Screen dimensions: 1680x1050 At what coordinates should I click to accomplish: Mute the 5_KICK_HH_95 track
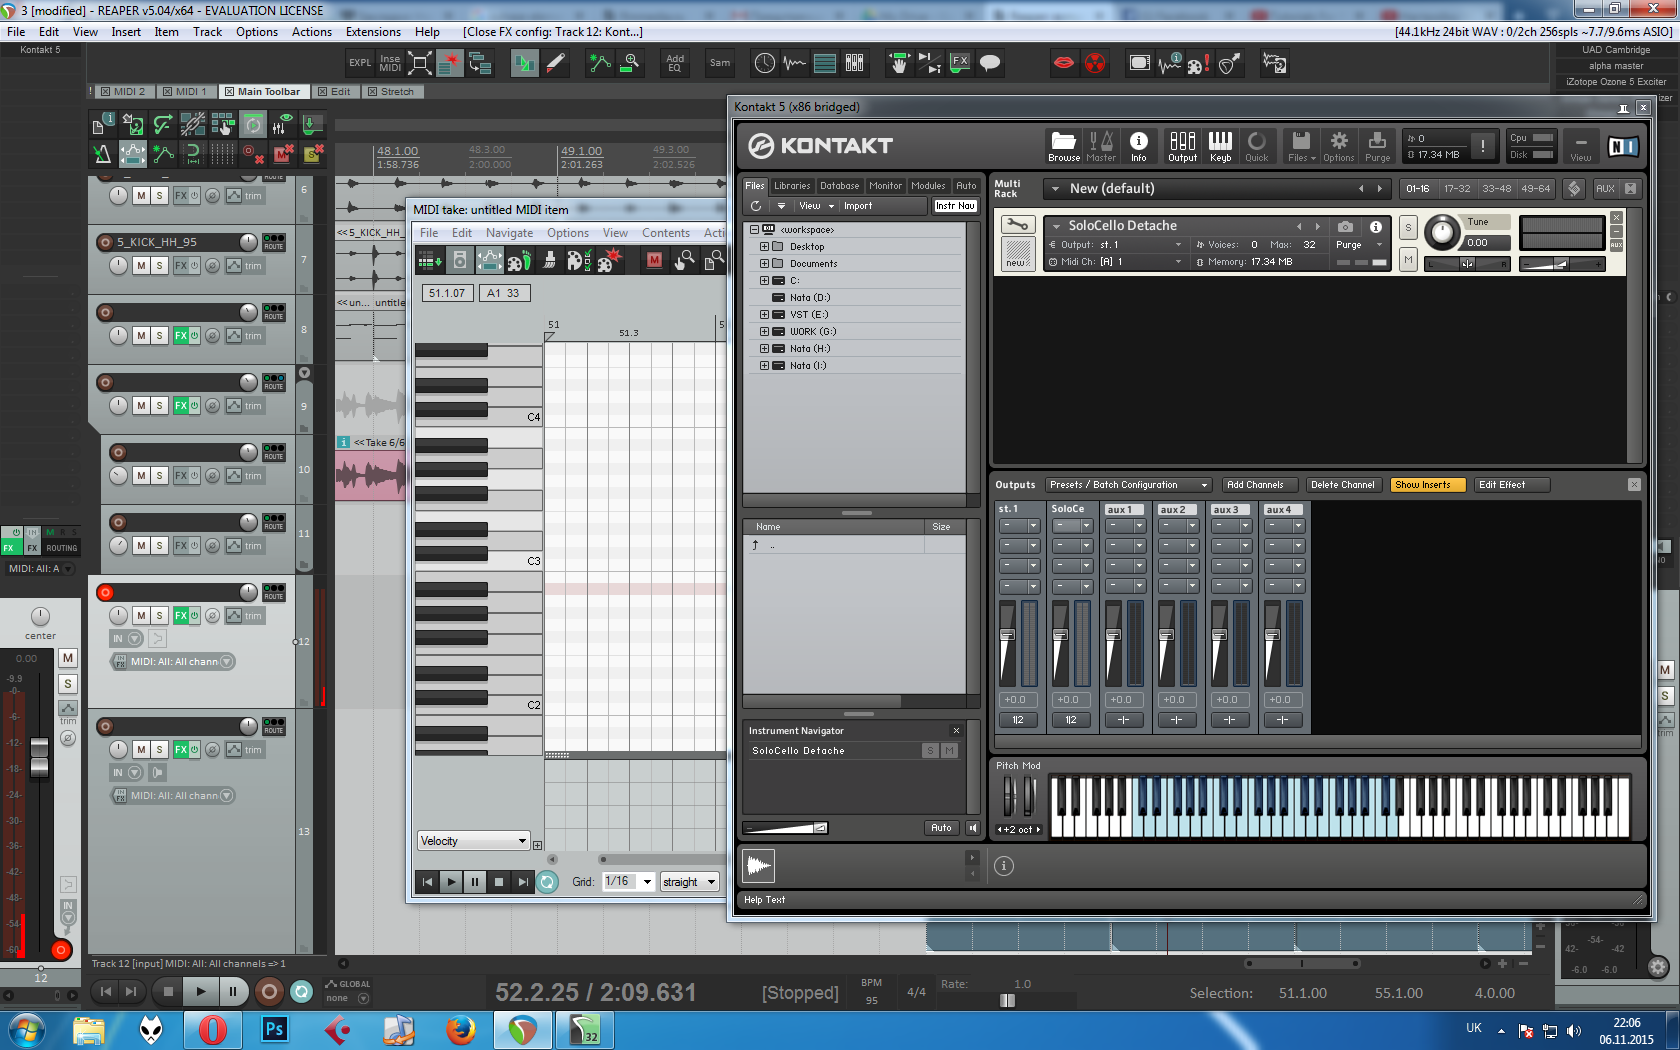point(141,266)
